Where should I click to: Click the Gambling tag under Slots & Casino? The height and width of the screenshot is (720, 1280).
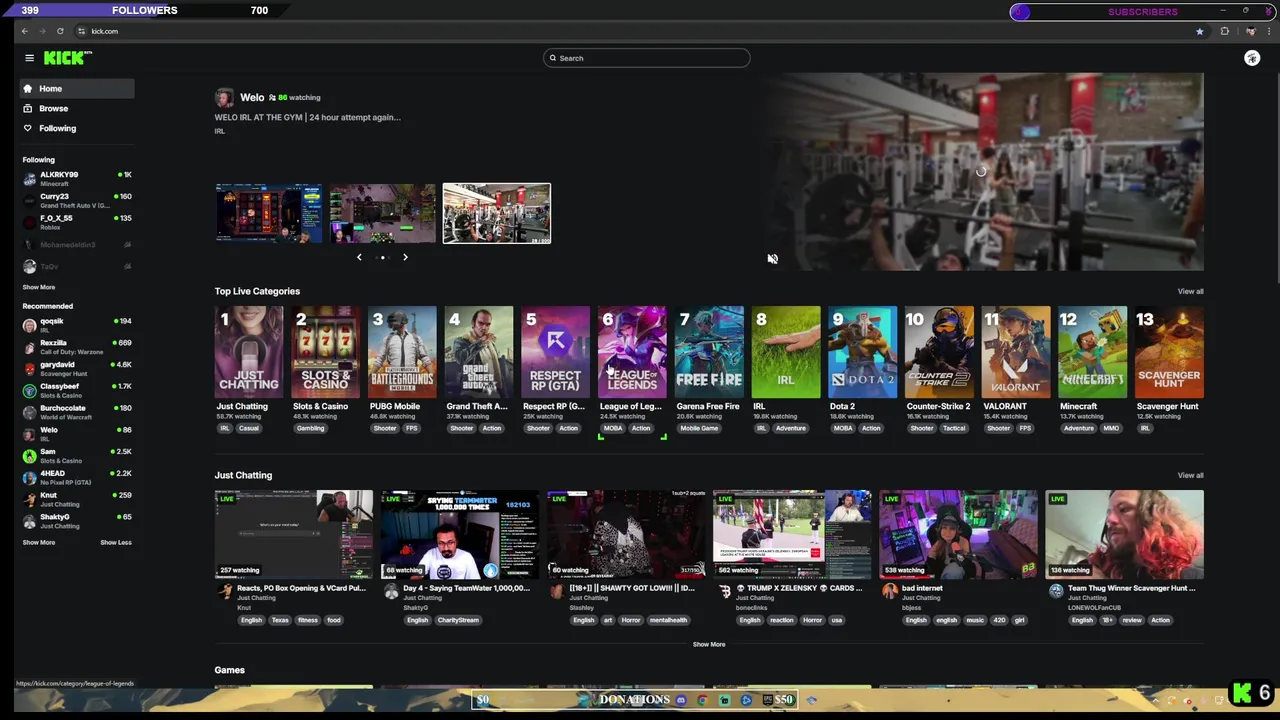point(310,428)
